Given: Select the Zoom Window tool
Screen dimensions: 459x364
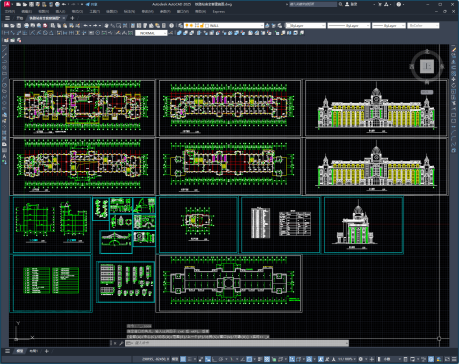Looking at the screenshot, I should tap(119, 25).
